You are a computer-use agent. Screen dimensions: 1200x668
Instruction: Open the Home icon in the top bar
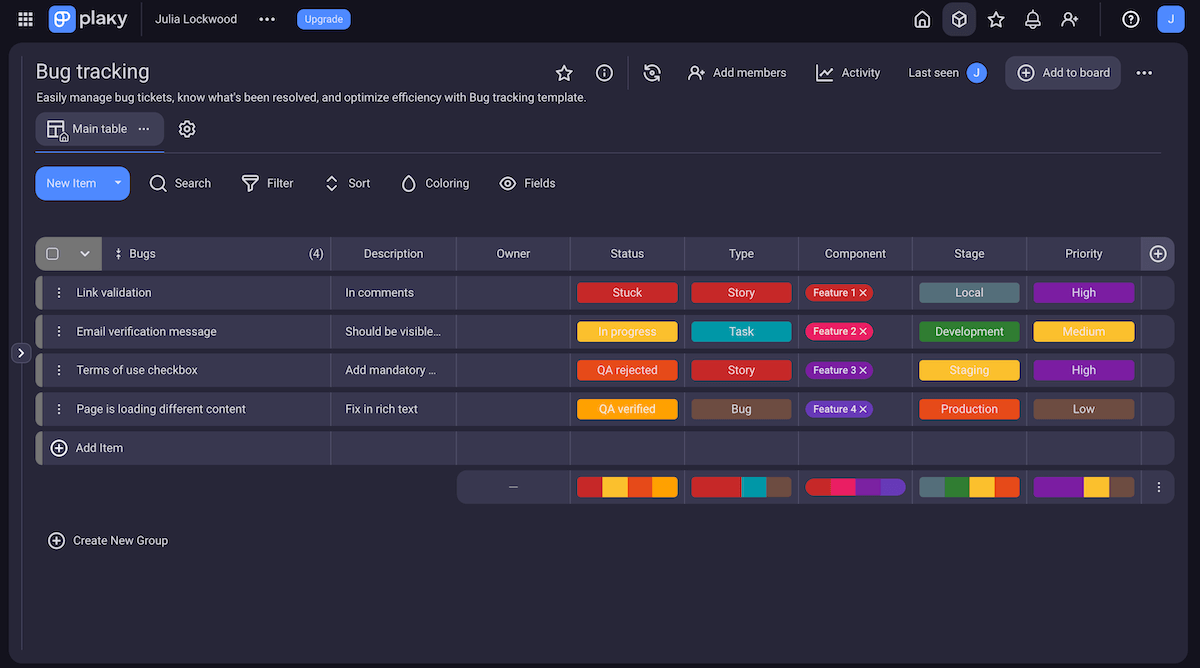coord(921,19)
